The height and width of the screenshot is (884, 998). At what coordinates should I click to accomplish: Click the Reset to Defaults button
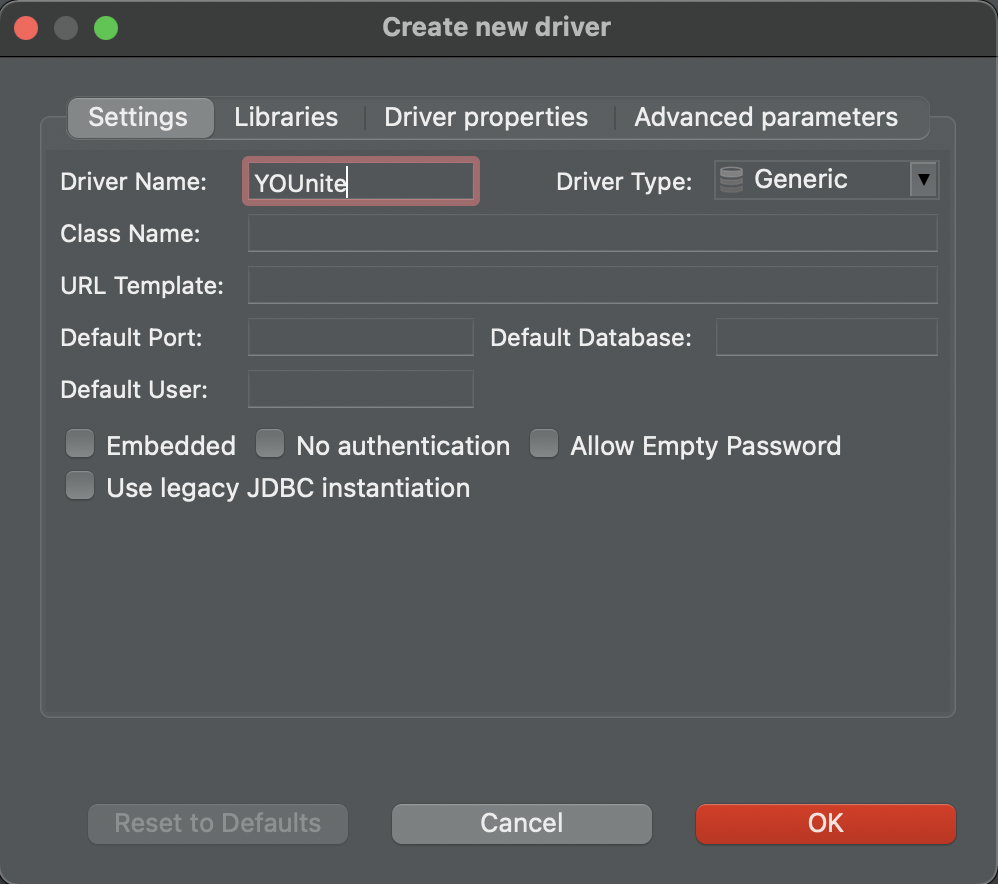[x=218, y=823]
